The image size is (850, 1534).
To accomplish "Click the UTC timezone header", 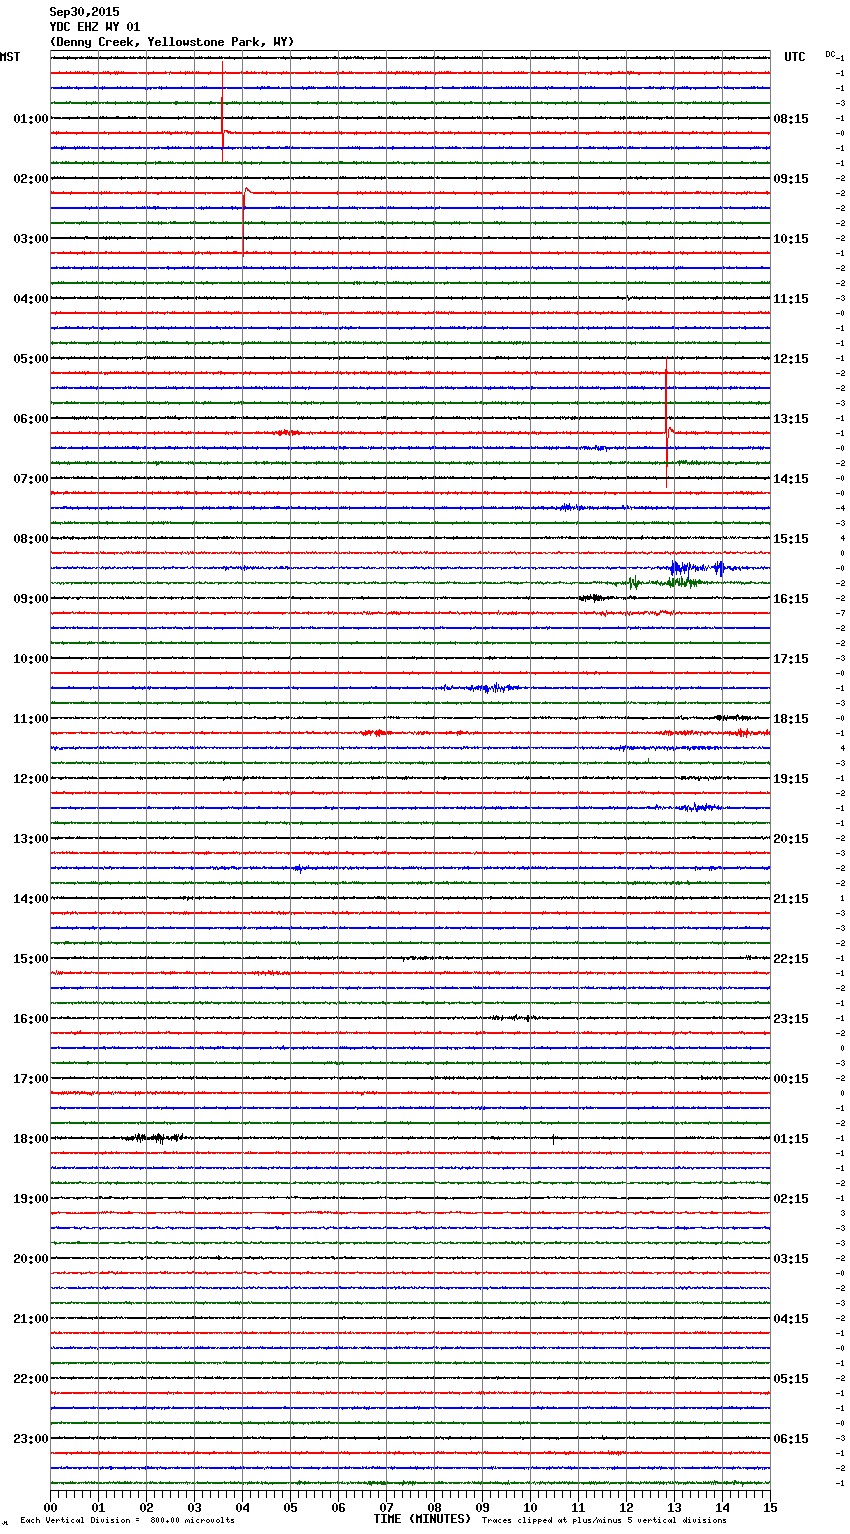I will tap(795, 57).
